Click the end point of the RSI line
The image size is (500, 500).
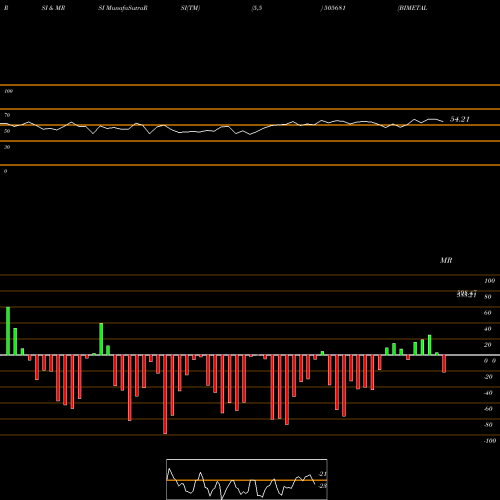pos(443,121)
